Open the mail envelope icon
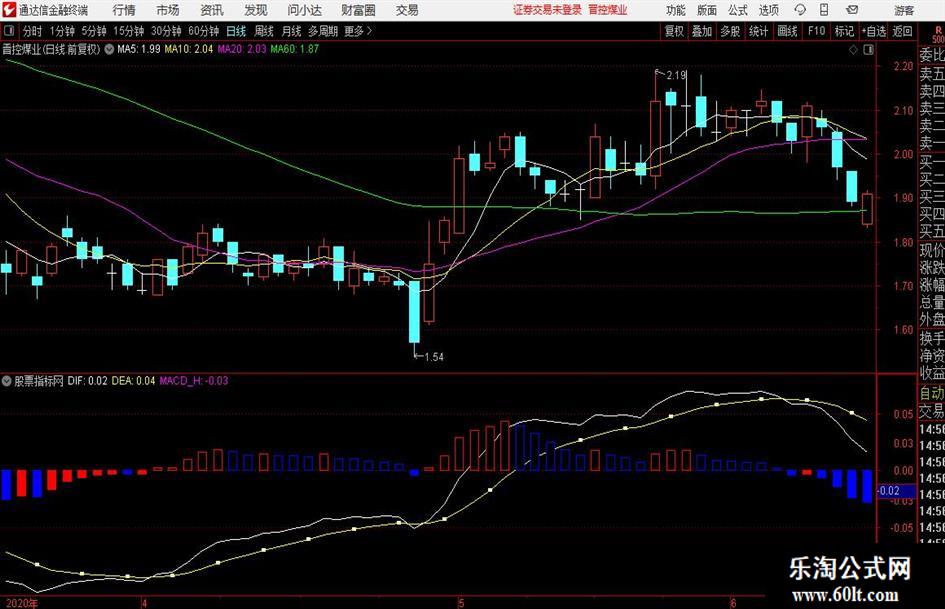 [852, 10]
